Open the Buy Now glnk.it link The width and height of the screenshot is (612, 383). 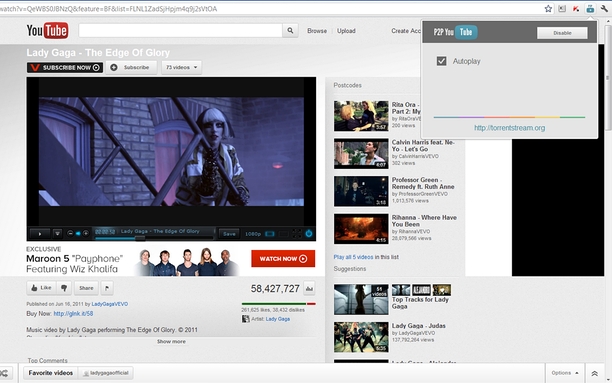(73, 314)
